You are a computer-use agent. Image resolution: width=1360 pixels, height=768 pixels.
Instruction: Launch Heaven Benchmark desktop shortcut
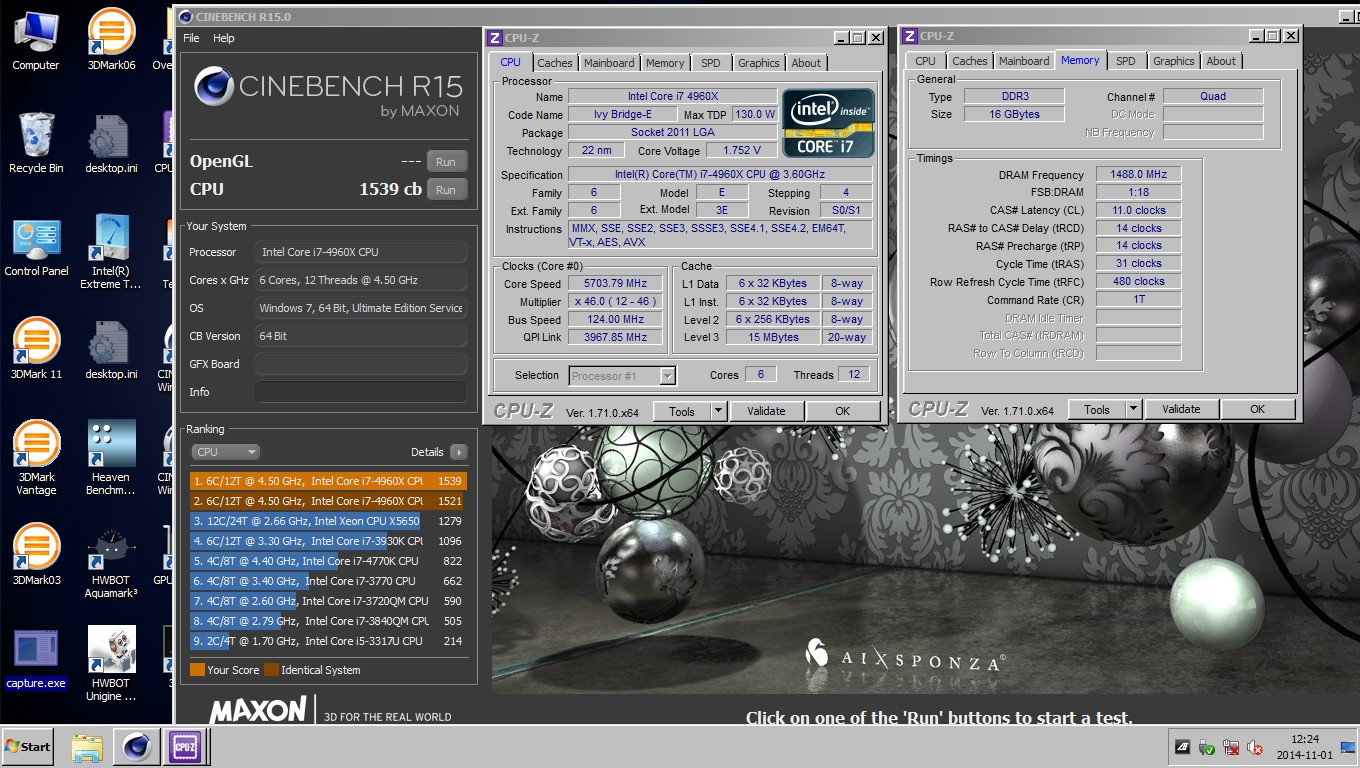click(x=111, y=458)
